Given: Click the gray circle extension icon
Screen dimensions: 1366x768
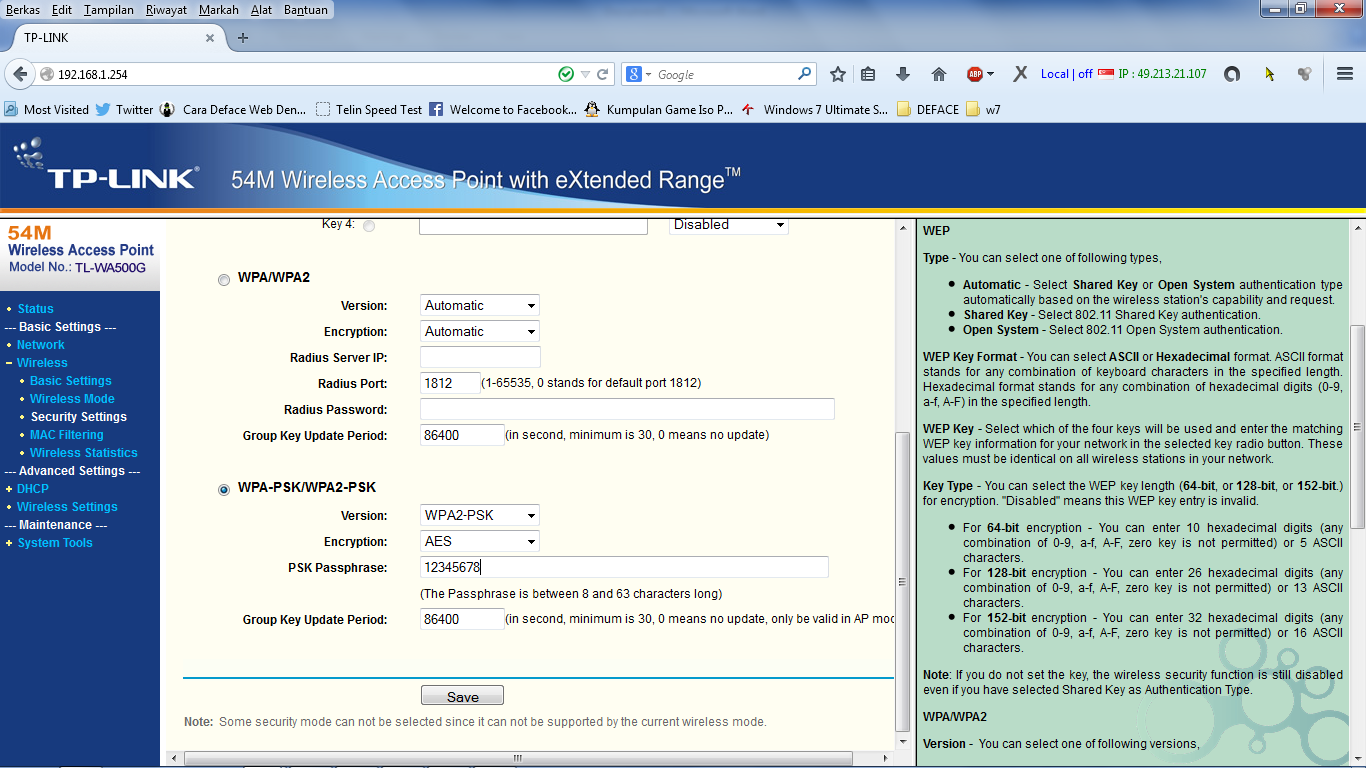Looking at the screenshot, I should tap(1232, 74).
